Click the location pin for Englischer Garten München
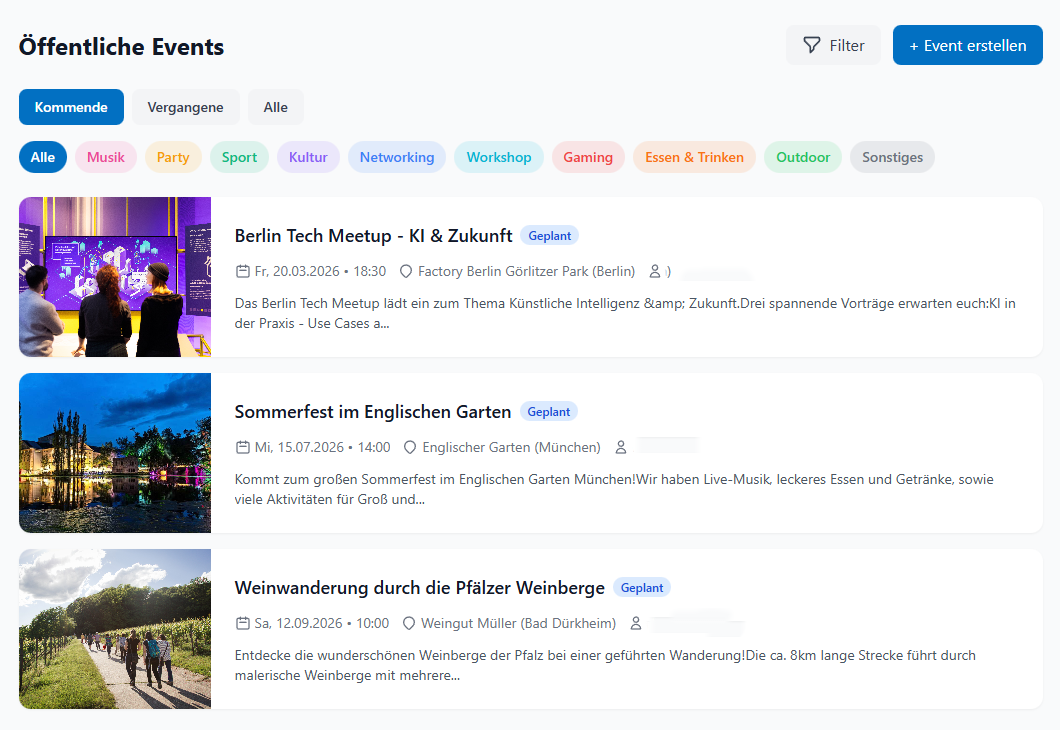This screenshot has width=1060, height=730. 409,447
